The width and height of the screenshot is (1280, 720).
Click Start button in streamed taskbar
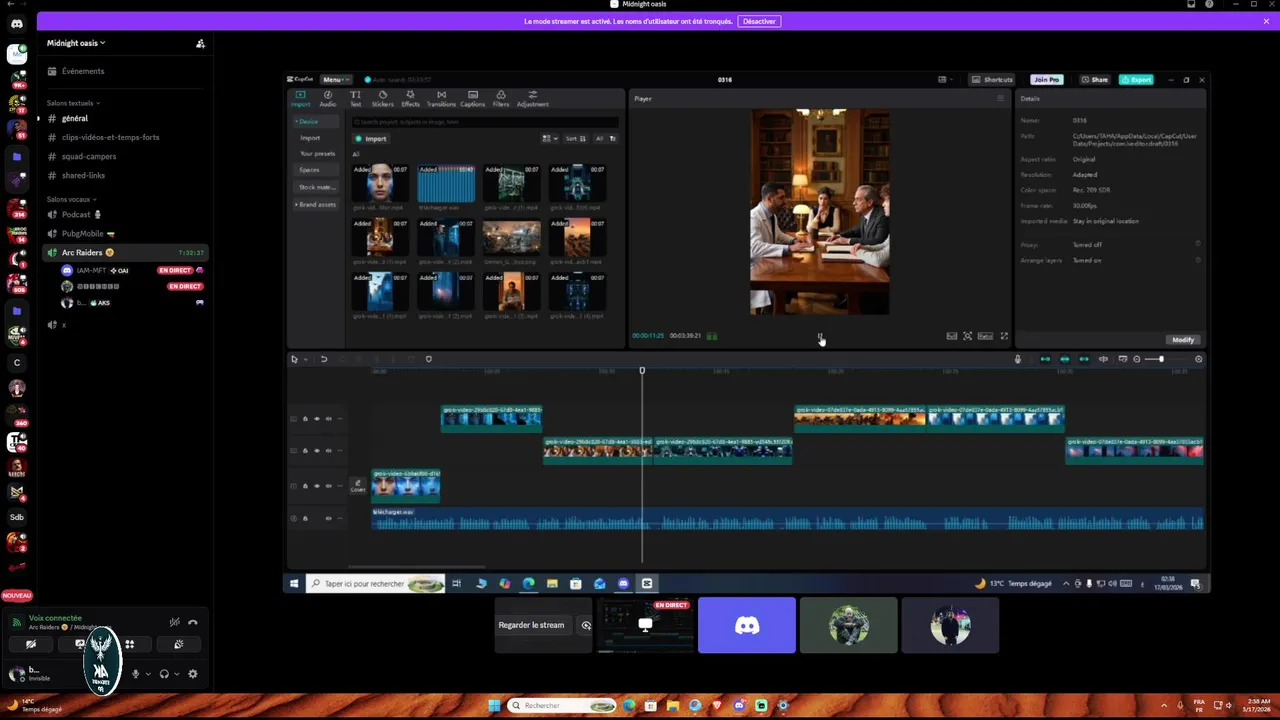[294, 583]
